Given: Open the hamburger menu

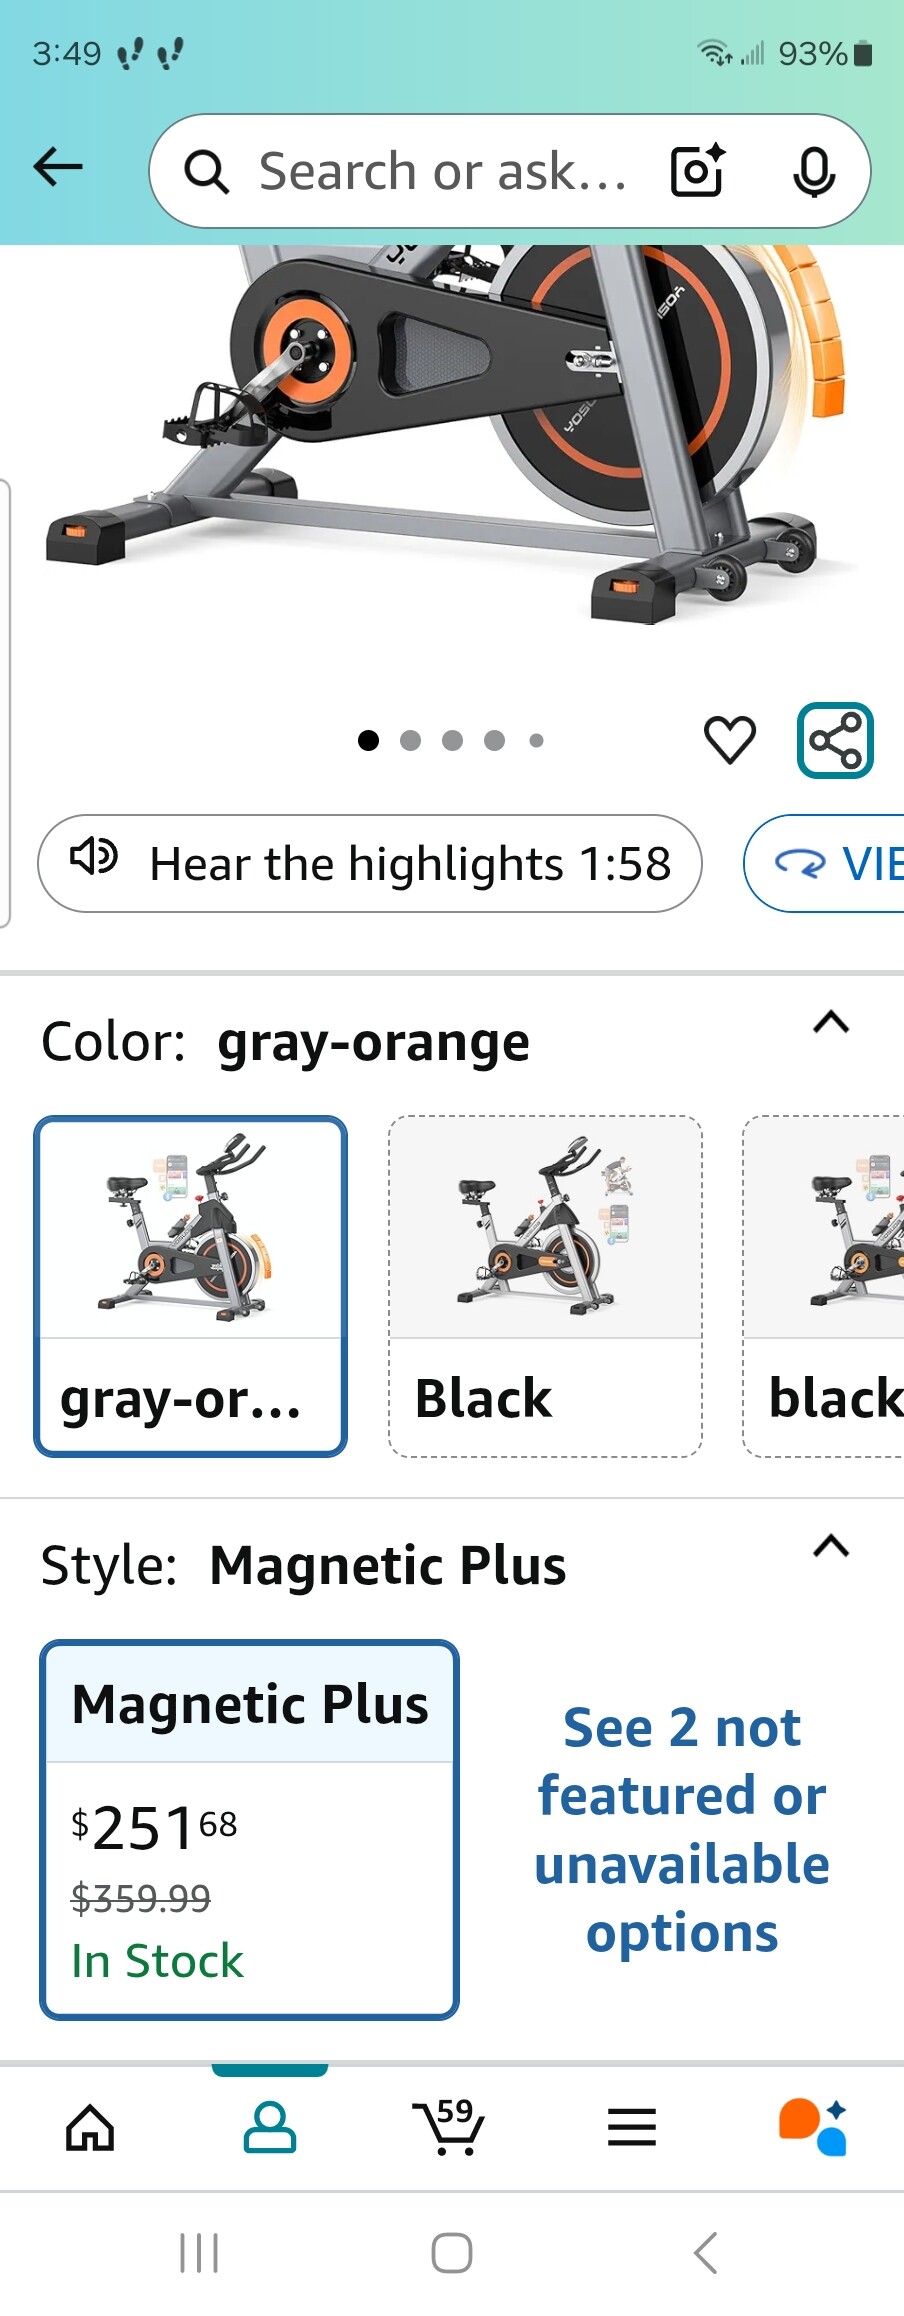Looking at the screenshot, I should 632,2127.
